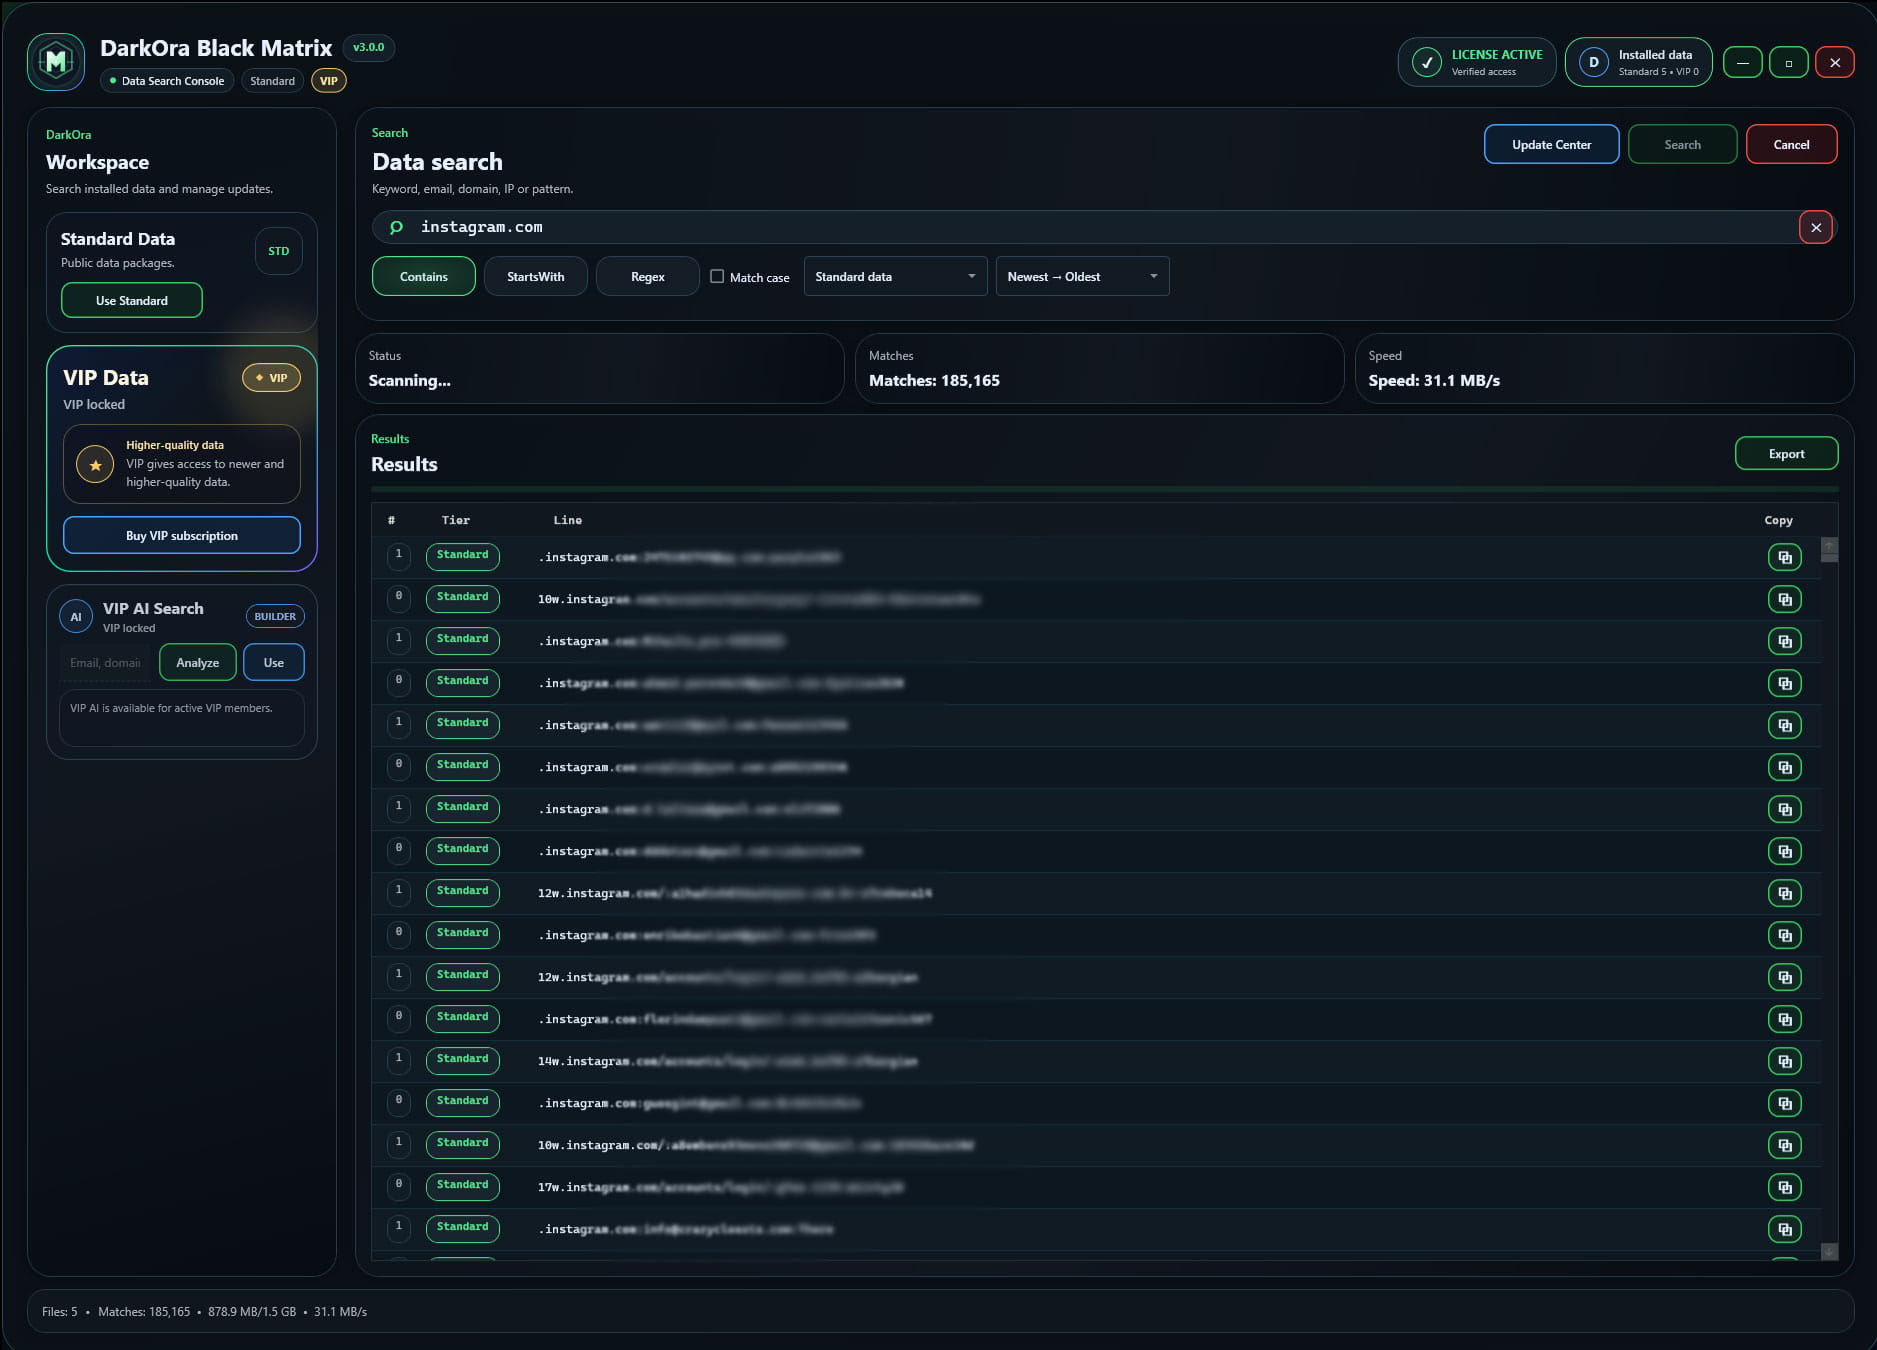Select the VIP chip in the header
1877x1350 pixels.
[329, 81]
